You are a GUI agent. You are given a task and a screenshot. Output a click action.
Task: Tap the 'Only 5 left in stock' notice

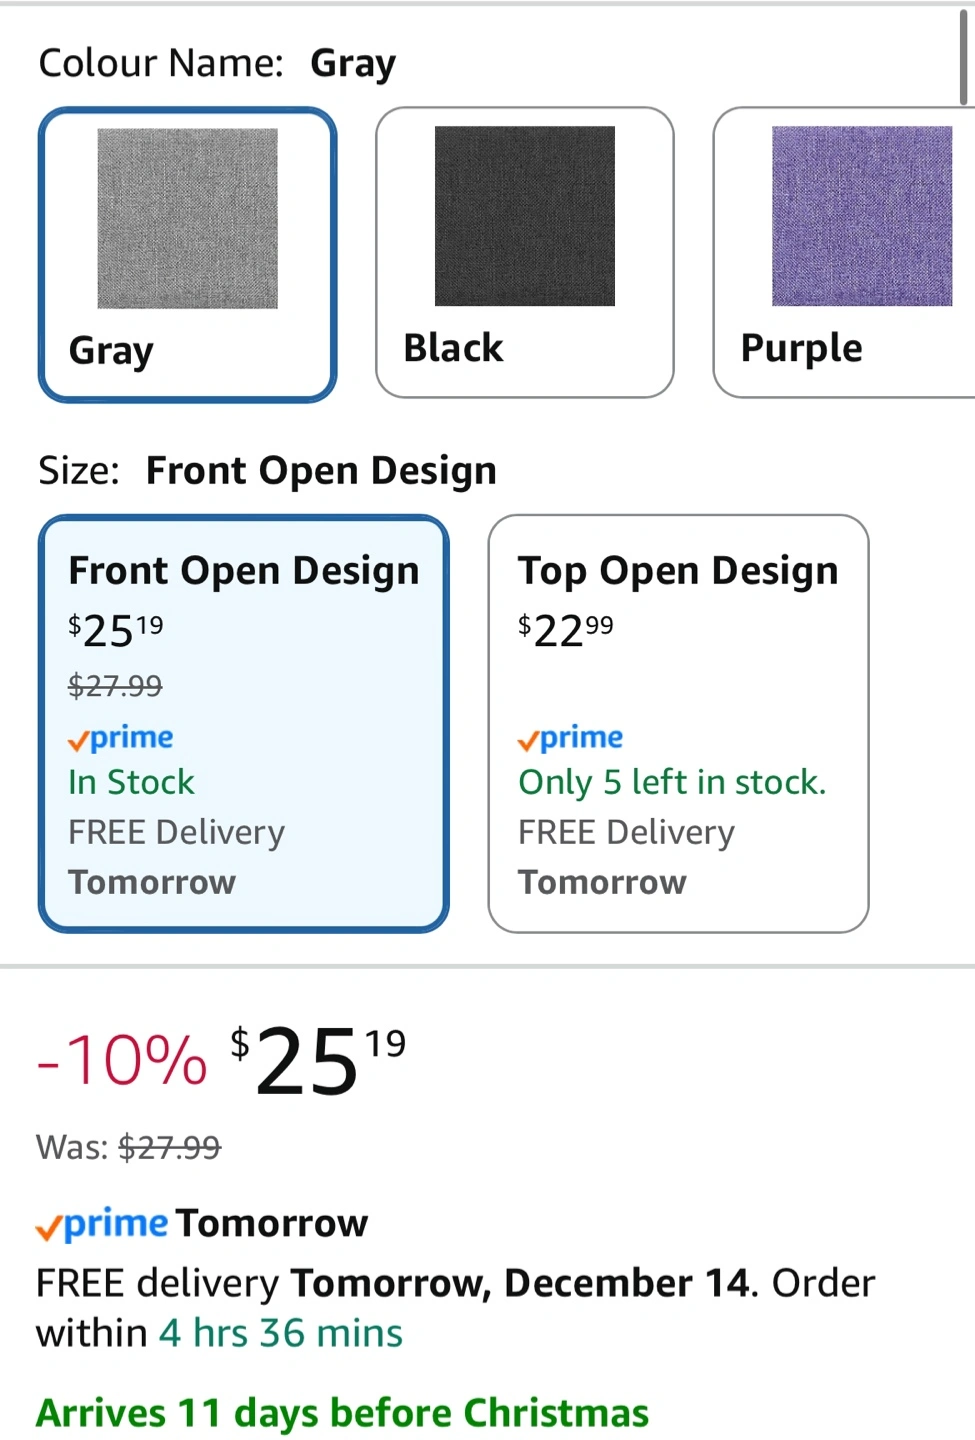point(672,782)
